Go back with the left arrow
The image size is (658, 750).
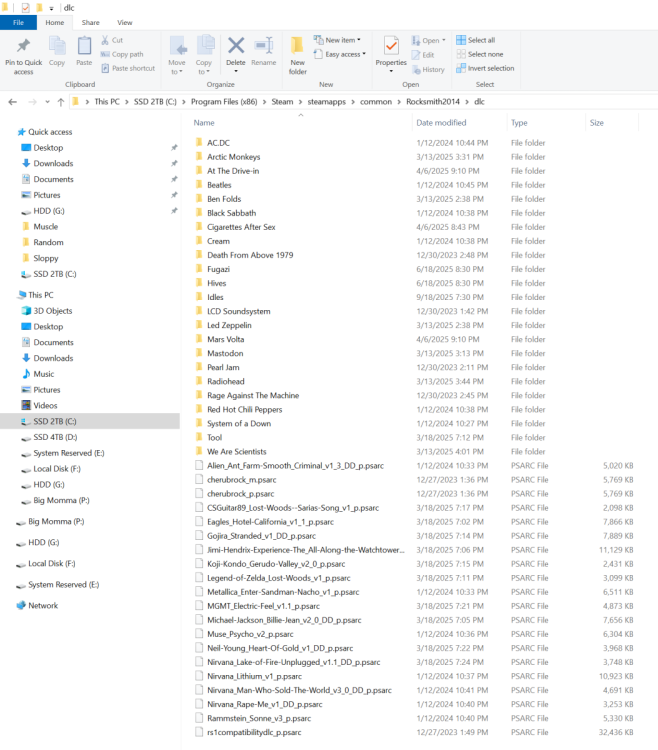point(13,102)
